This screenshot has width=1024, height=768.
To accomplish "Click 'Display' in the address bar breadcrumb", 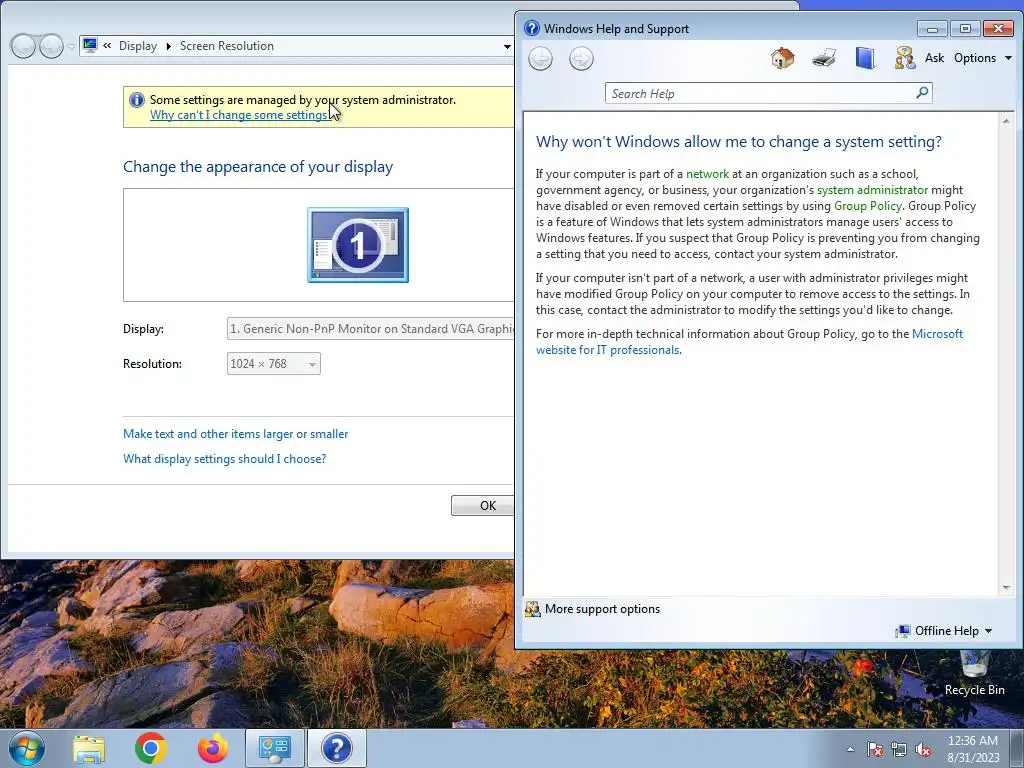I will tap(138, 46).
